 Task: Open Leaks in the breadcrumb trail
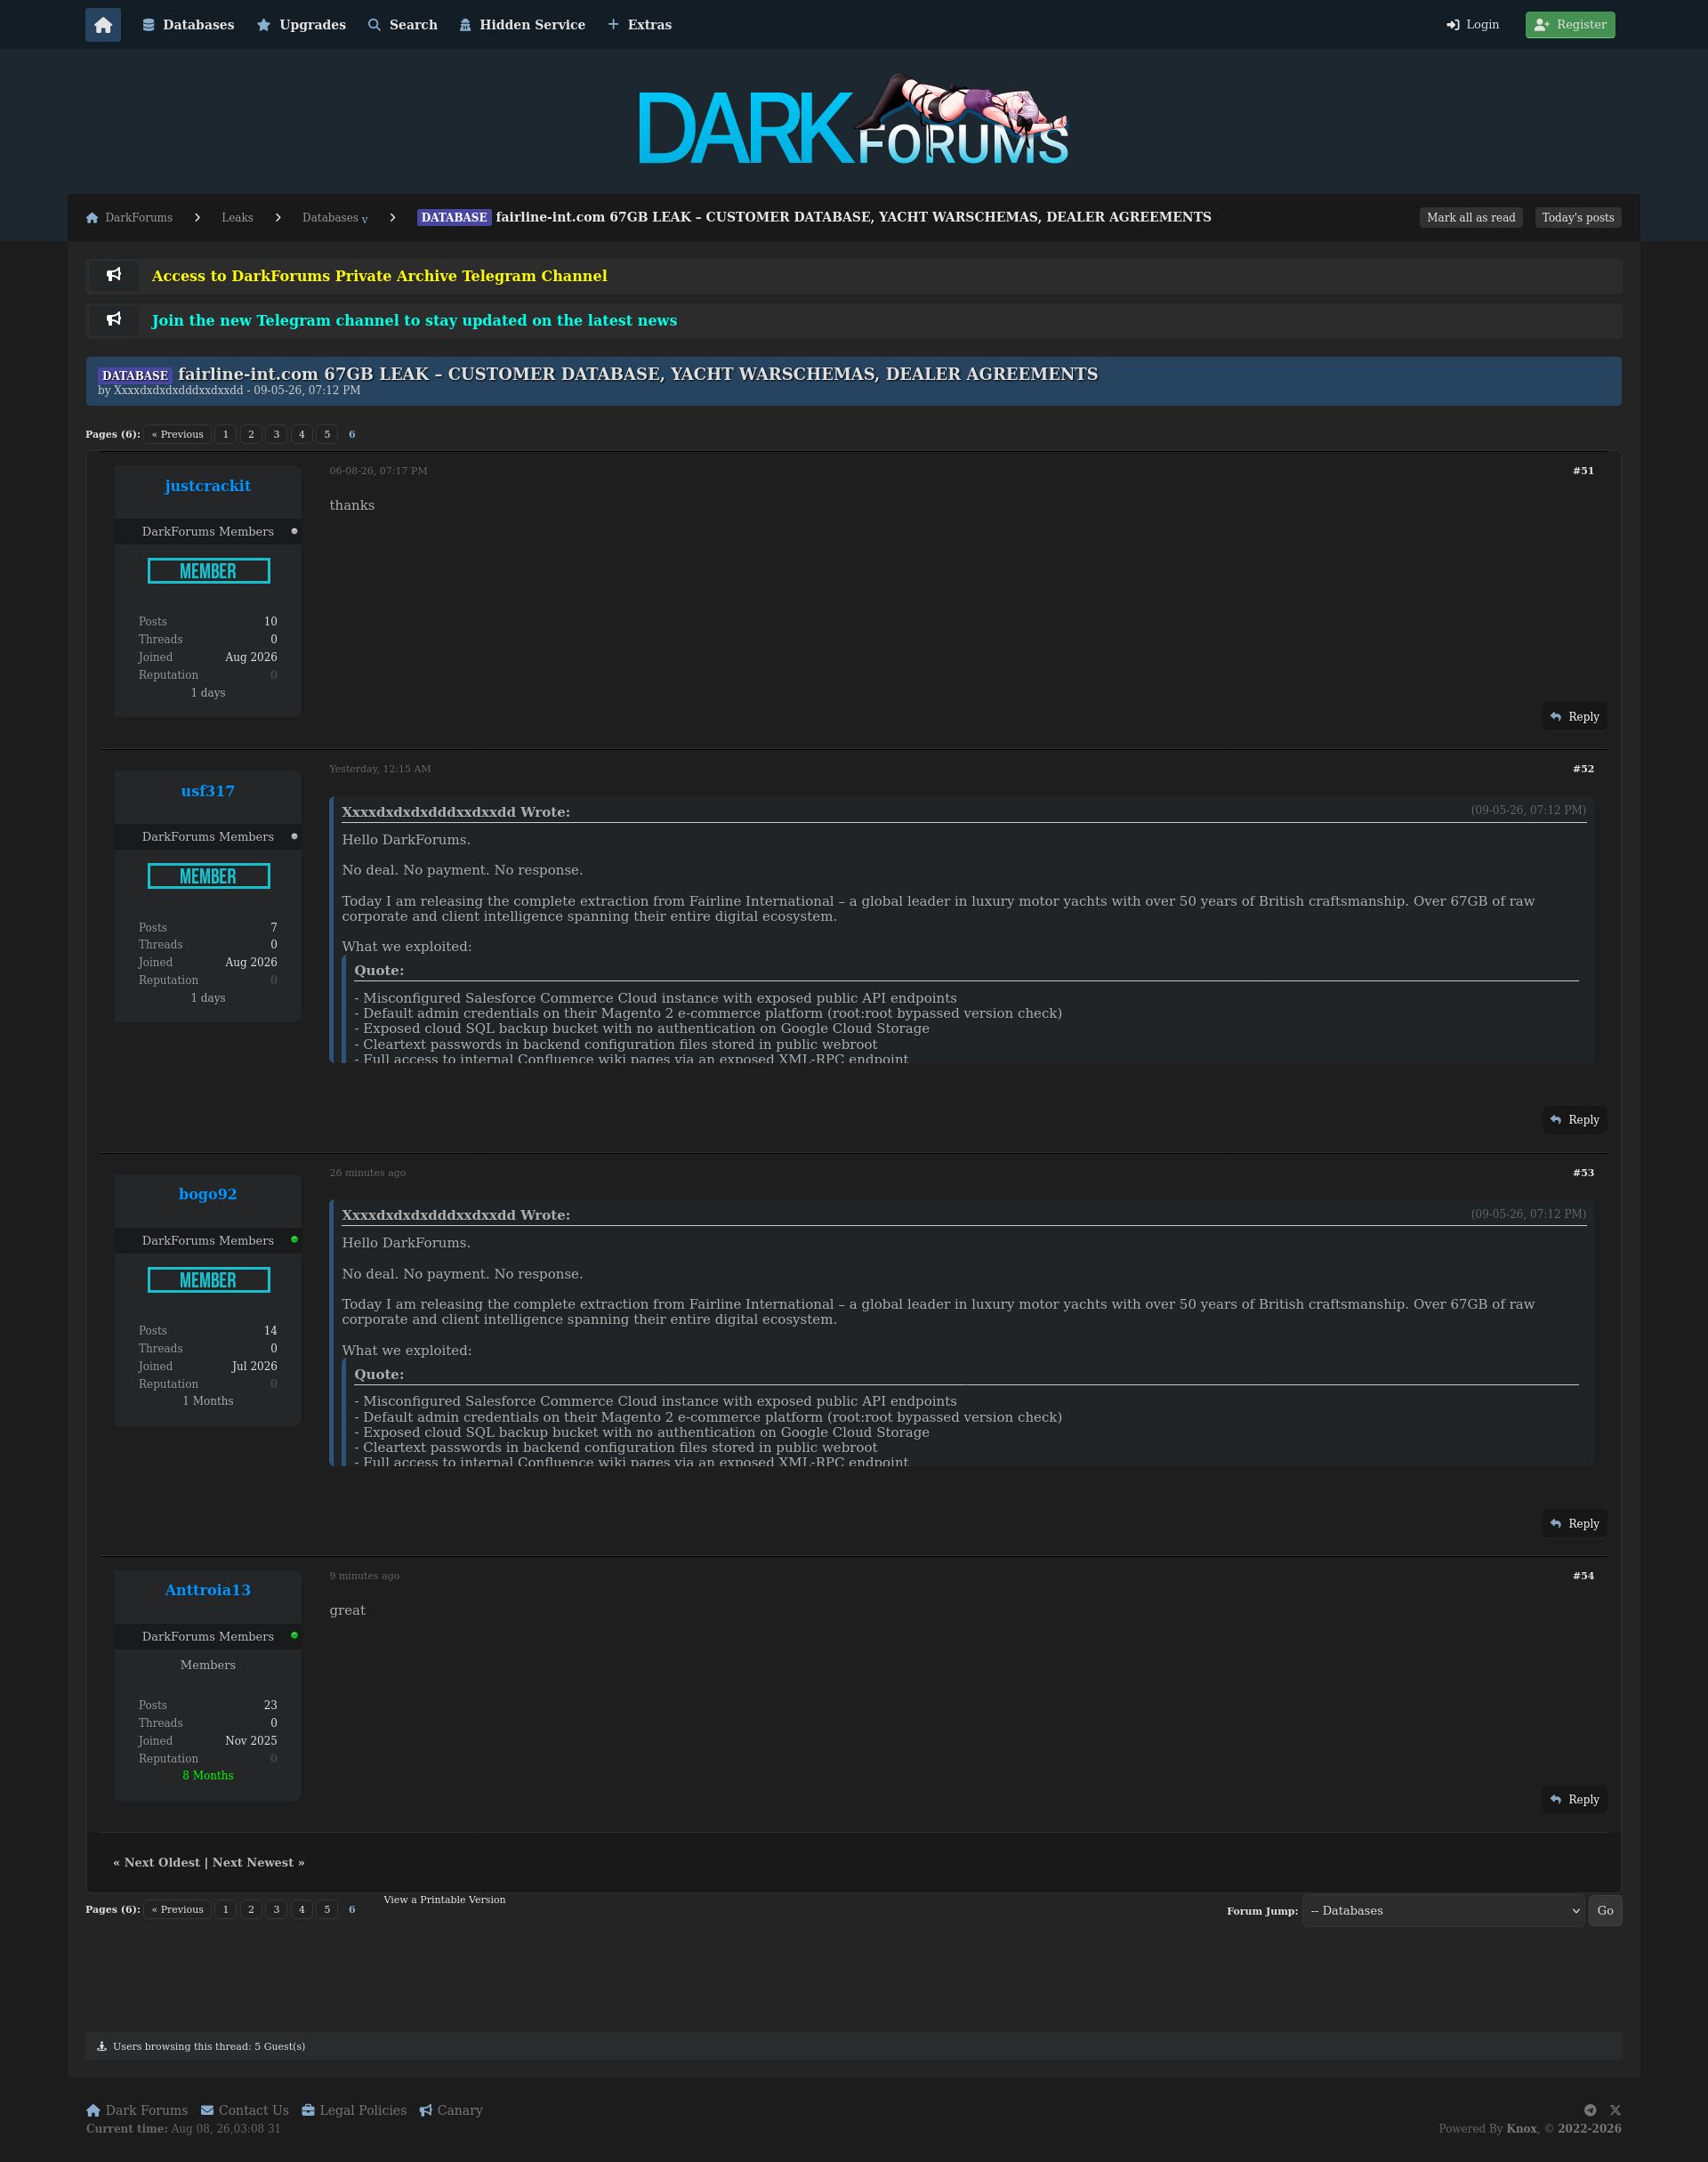pos(237,218)
